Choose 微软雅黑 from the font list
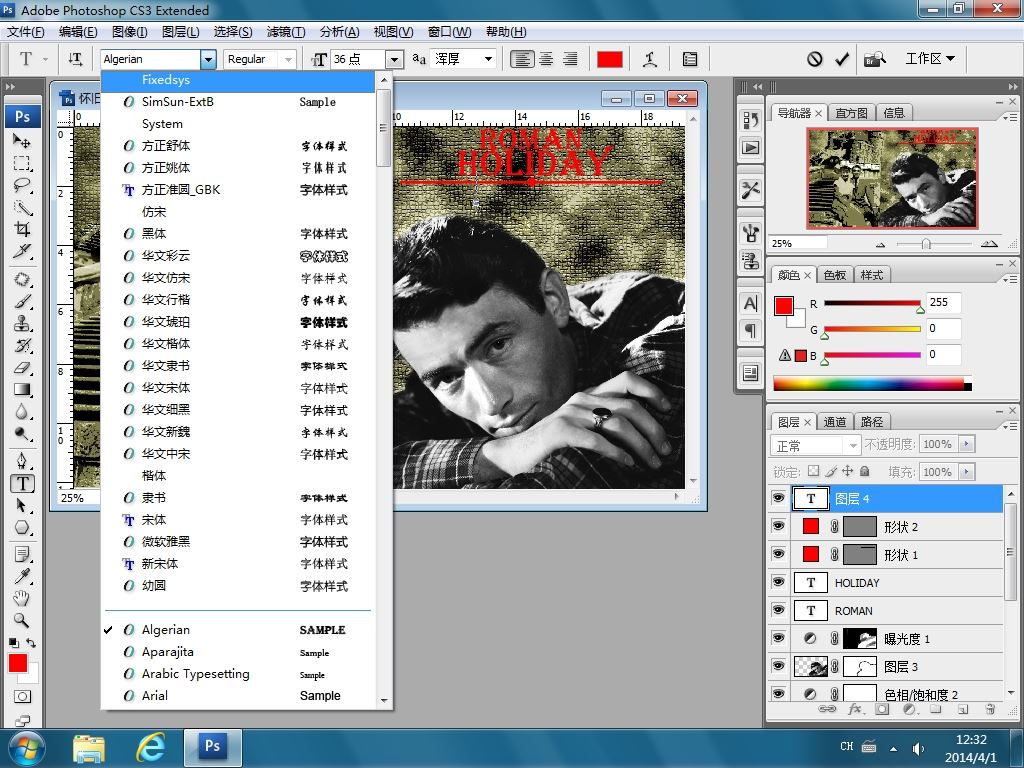 [238, 541]
